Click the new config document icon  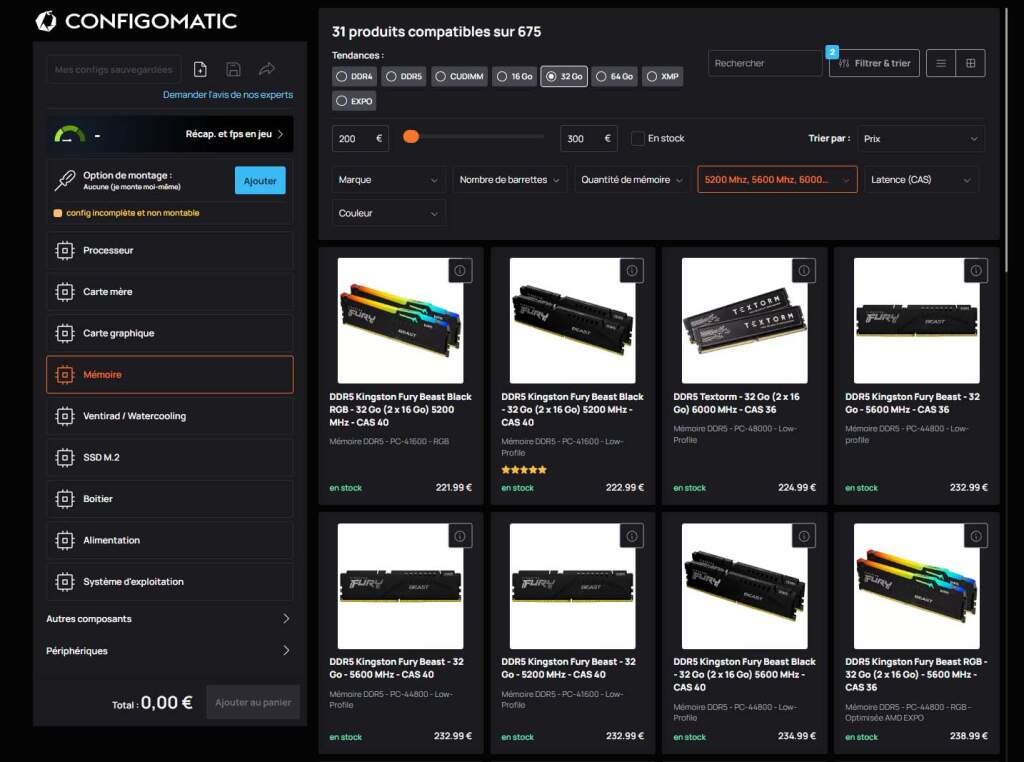tap(200, 68)
